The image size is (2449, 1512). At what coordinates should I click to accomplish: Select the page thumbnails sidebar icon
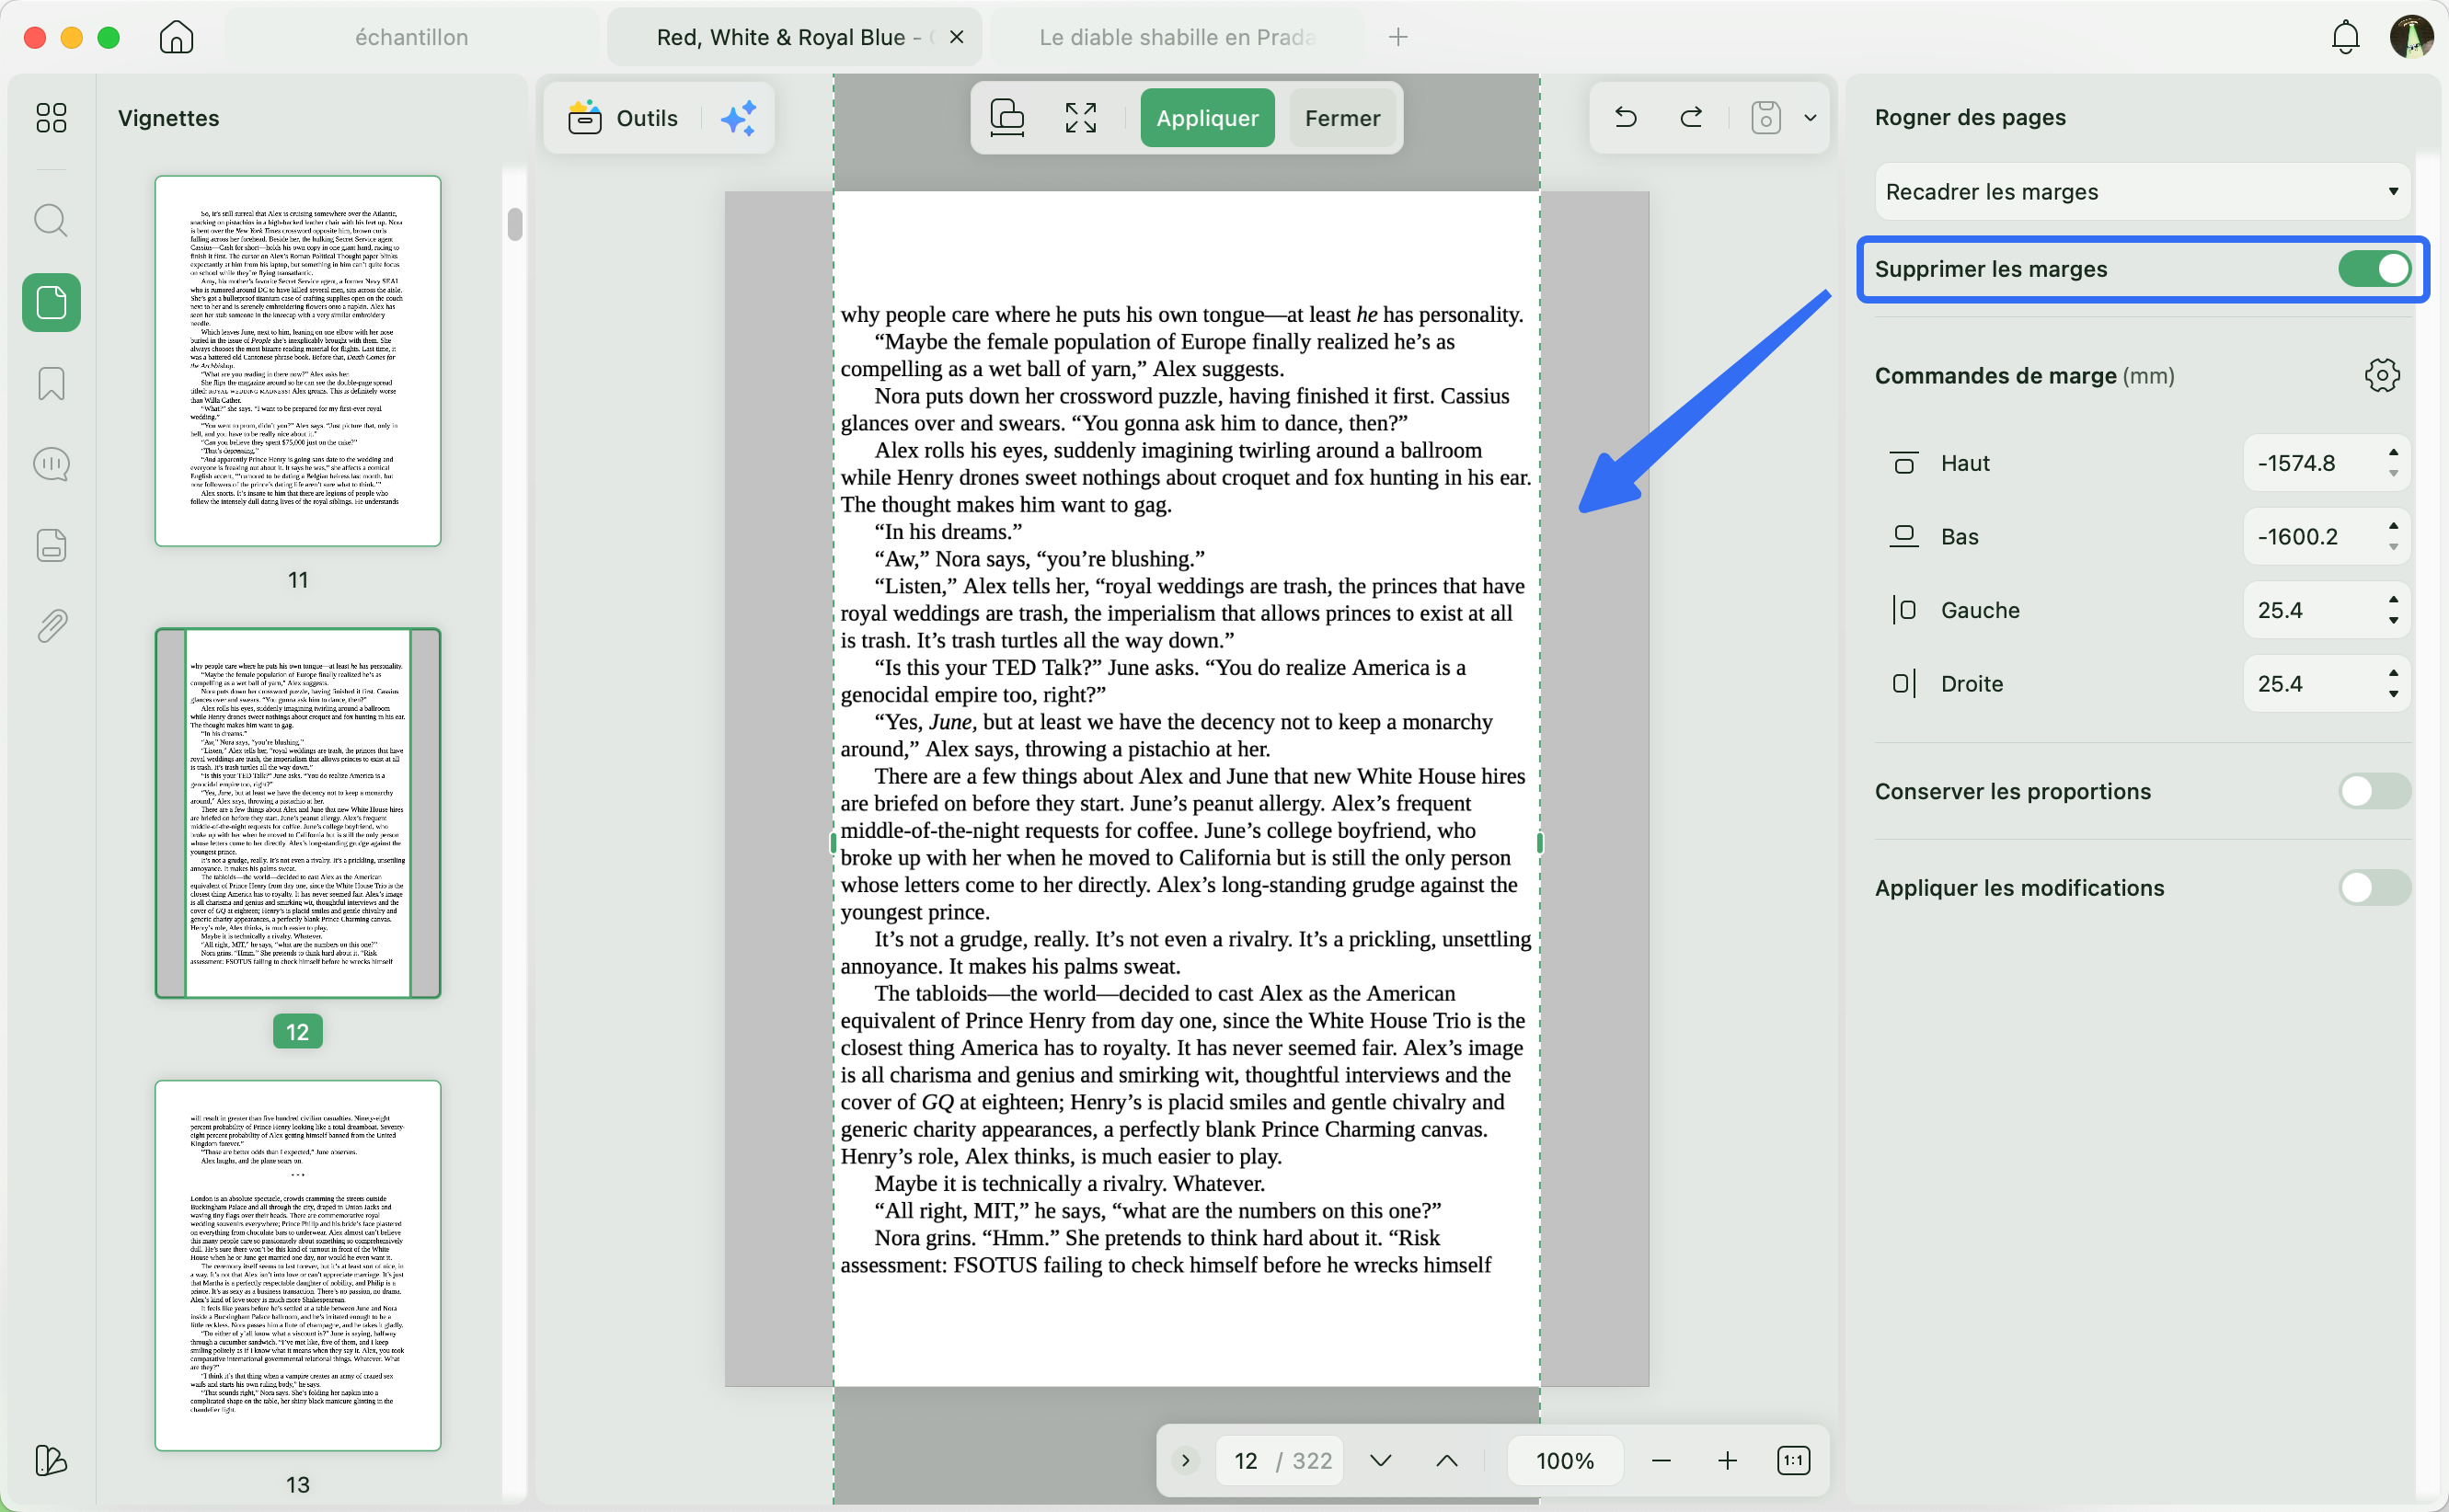click(51, 302)
